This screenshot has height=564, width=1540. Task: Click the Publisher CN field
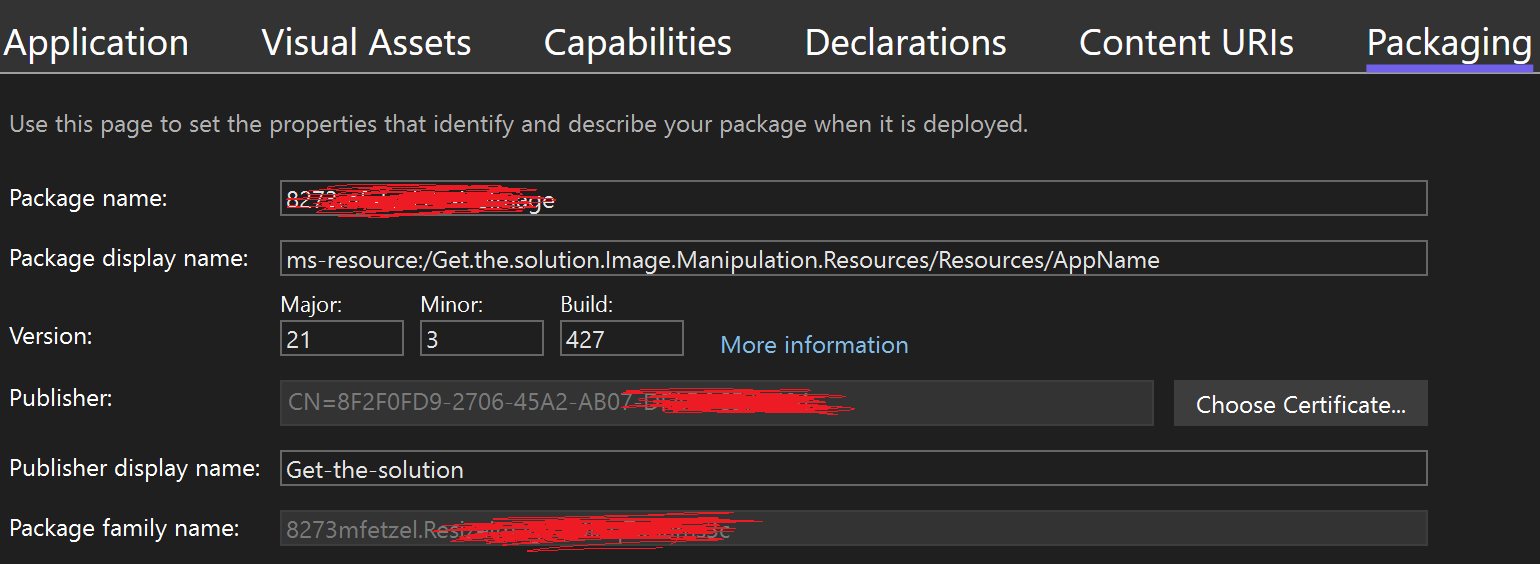[717, 403]
